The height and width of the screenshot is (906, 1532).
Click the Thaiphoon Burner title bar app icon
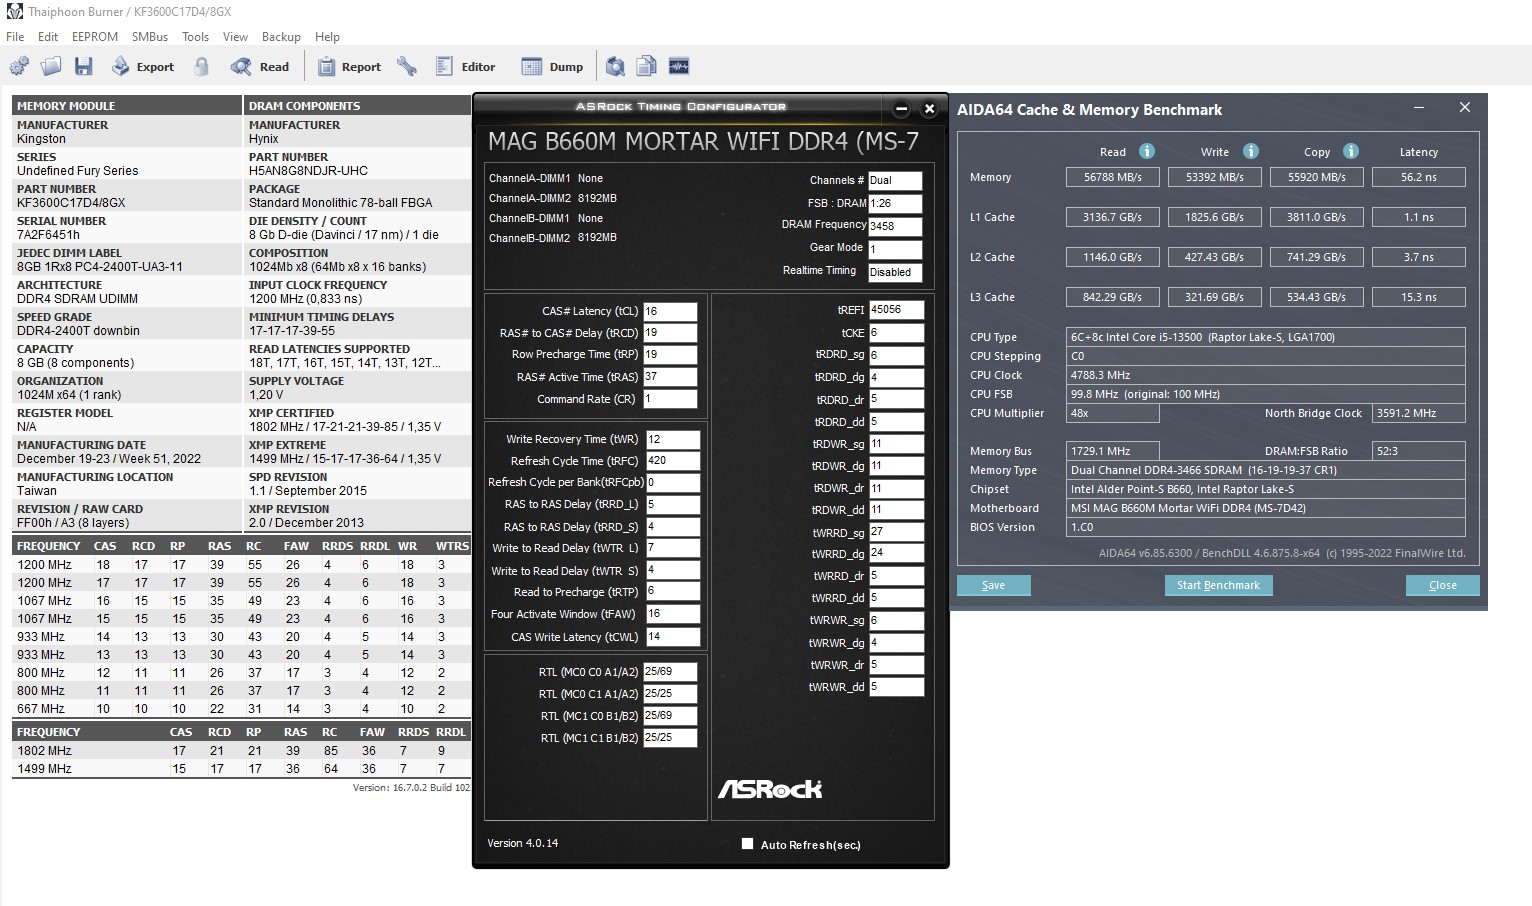click(14, 12)
